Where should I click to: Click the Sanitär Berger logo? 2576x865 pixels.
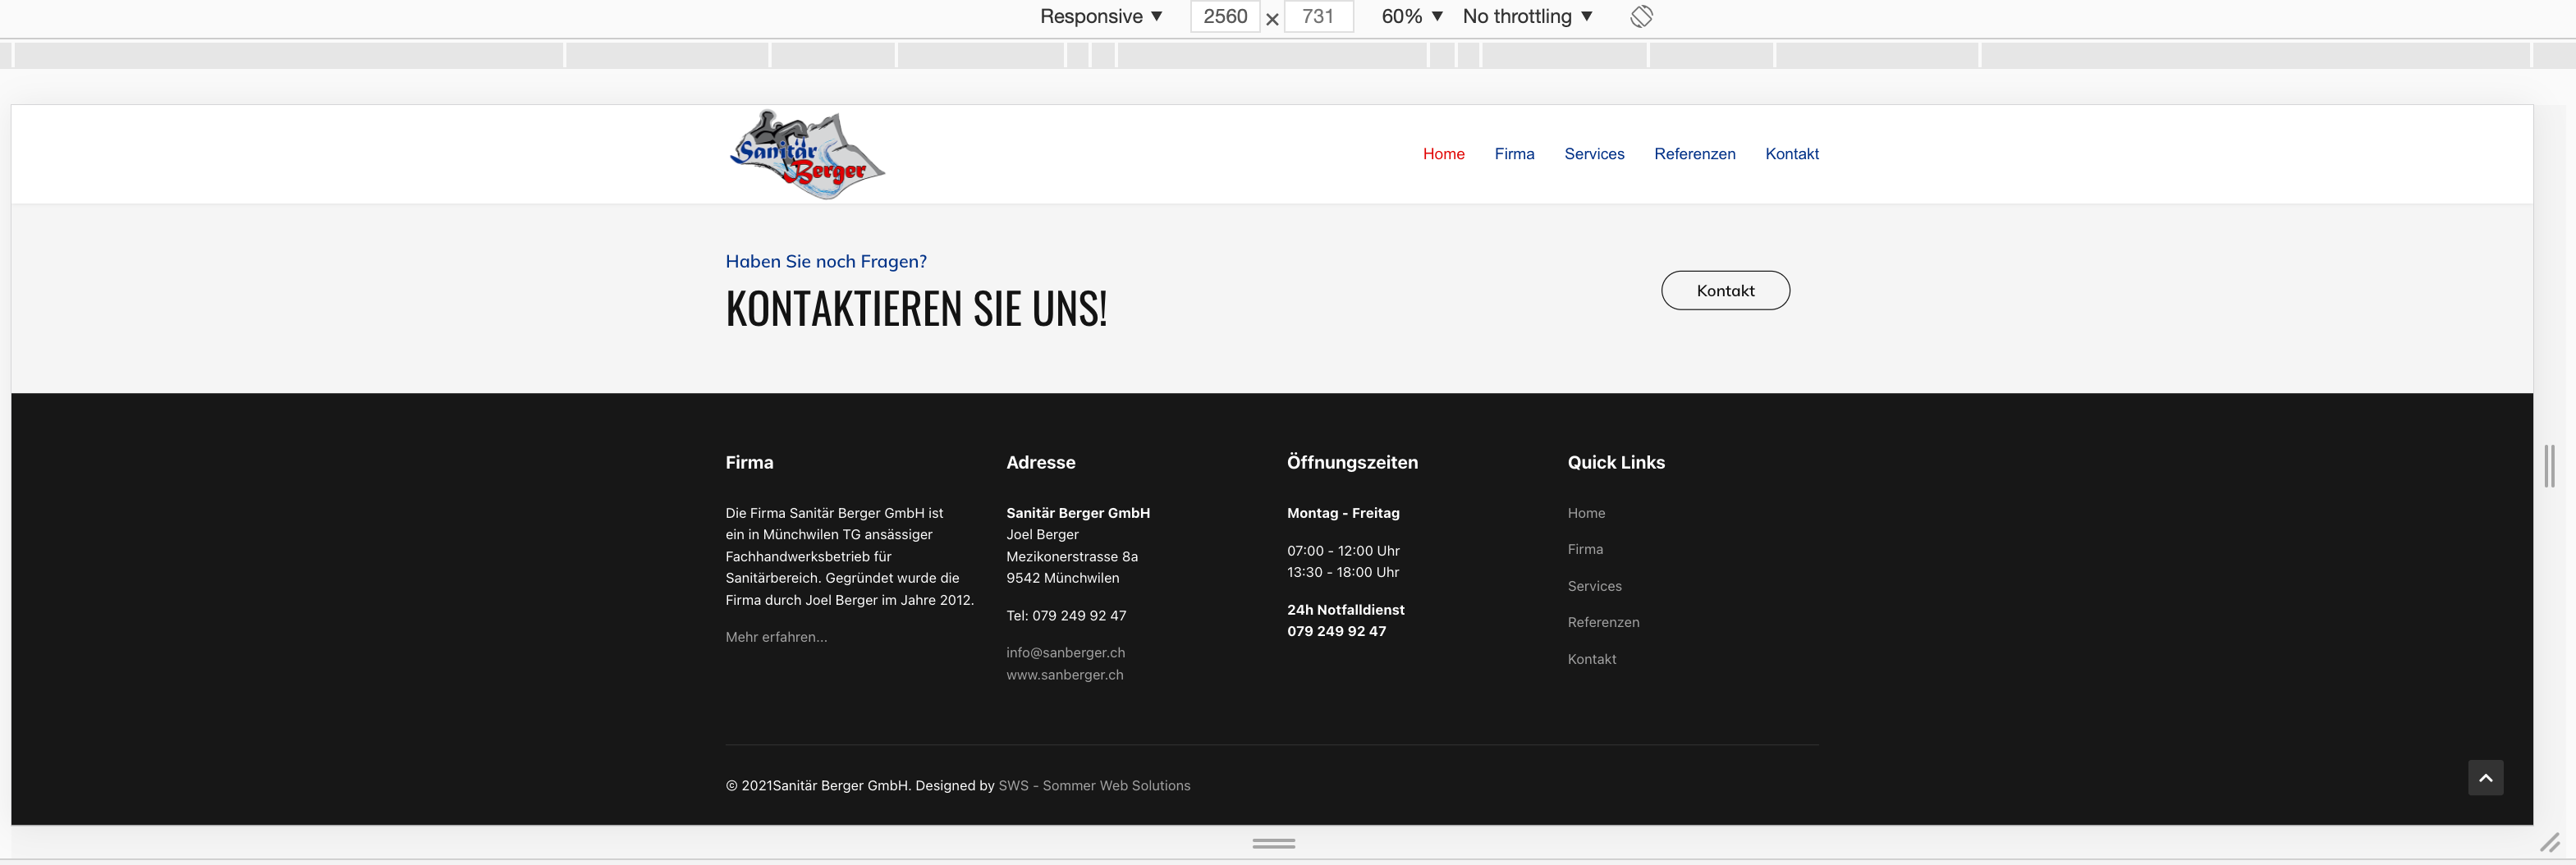click(807, 155)
